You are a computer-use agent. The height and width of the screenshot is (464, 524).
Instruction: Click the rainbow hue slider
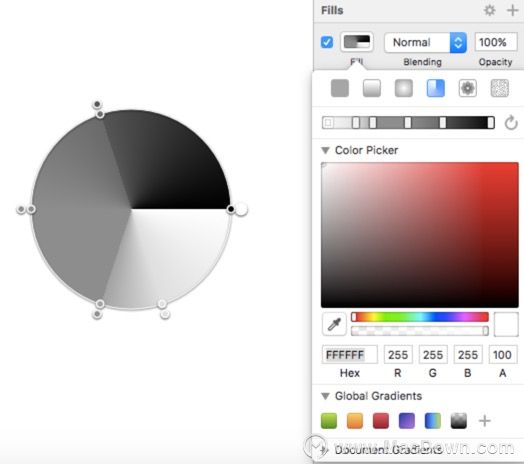[420, 317]
